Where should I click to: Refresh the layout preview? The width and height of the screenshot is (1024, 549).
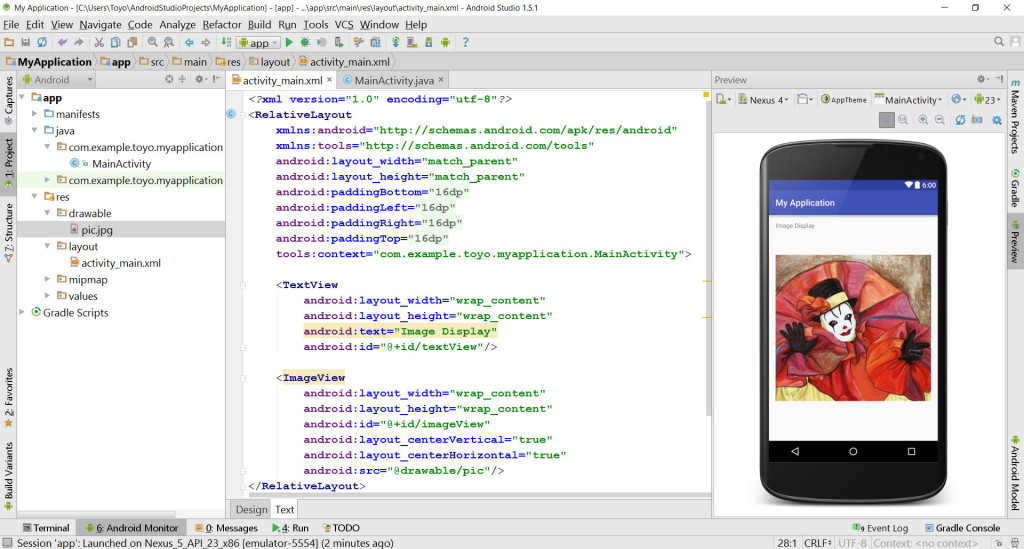(960, 120)
